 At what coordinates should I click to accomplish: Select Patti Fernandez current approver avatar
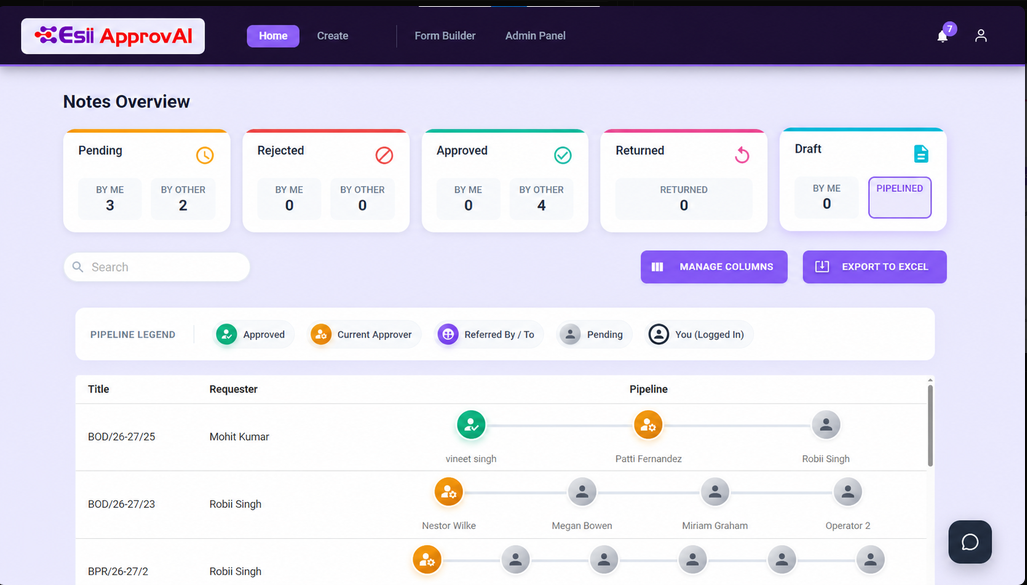coord(648,425)
